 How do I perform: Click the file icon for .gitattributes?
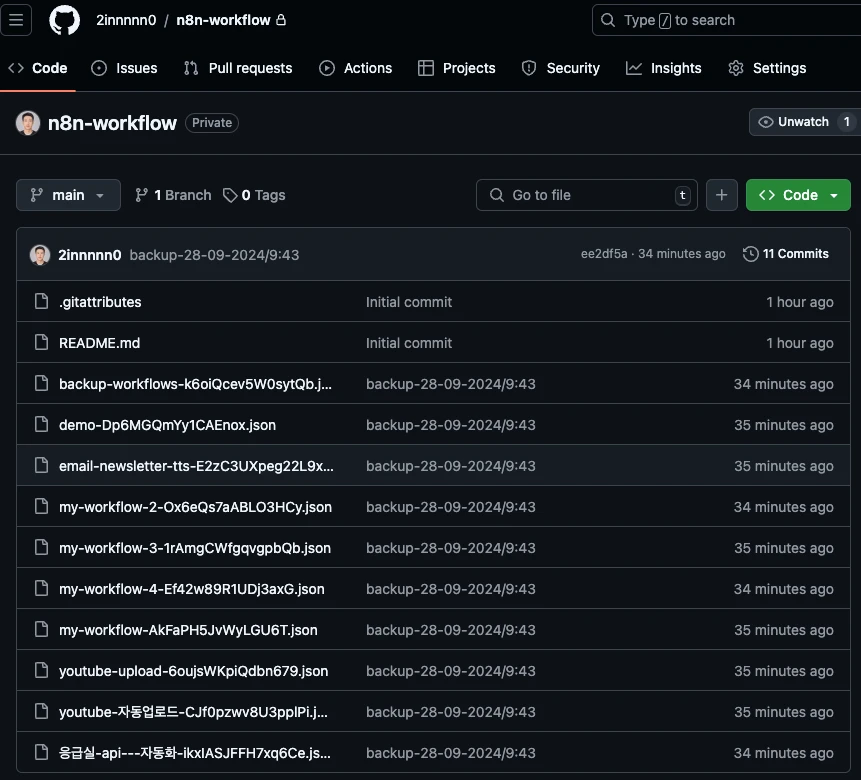coord(41,302)
